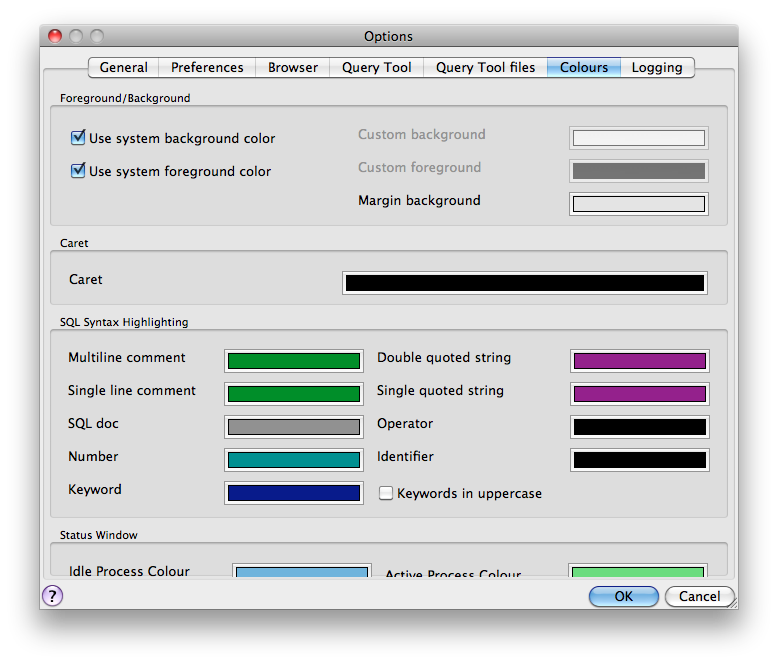This screenshot has height=664, width=778.
Task: Open the Query Tool files tab
Action: point(485,68)
